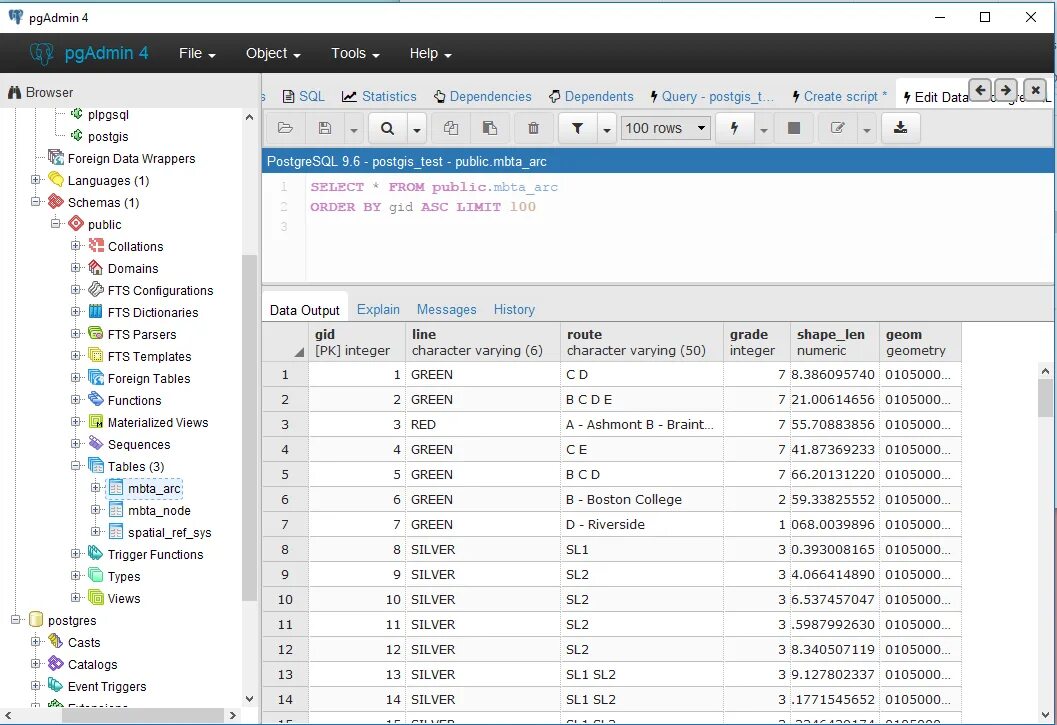Click the Open File folder icon
1057x725 pixels.
tap(285, 128)
